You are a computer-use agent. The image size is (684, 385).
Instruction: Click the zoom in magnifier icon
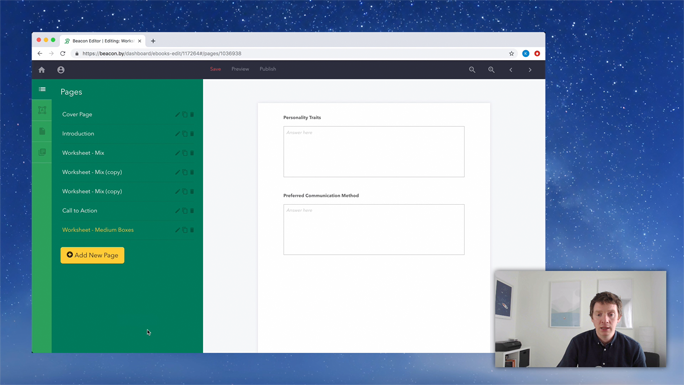491,70
